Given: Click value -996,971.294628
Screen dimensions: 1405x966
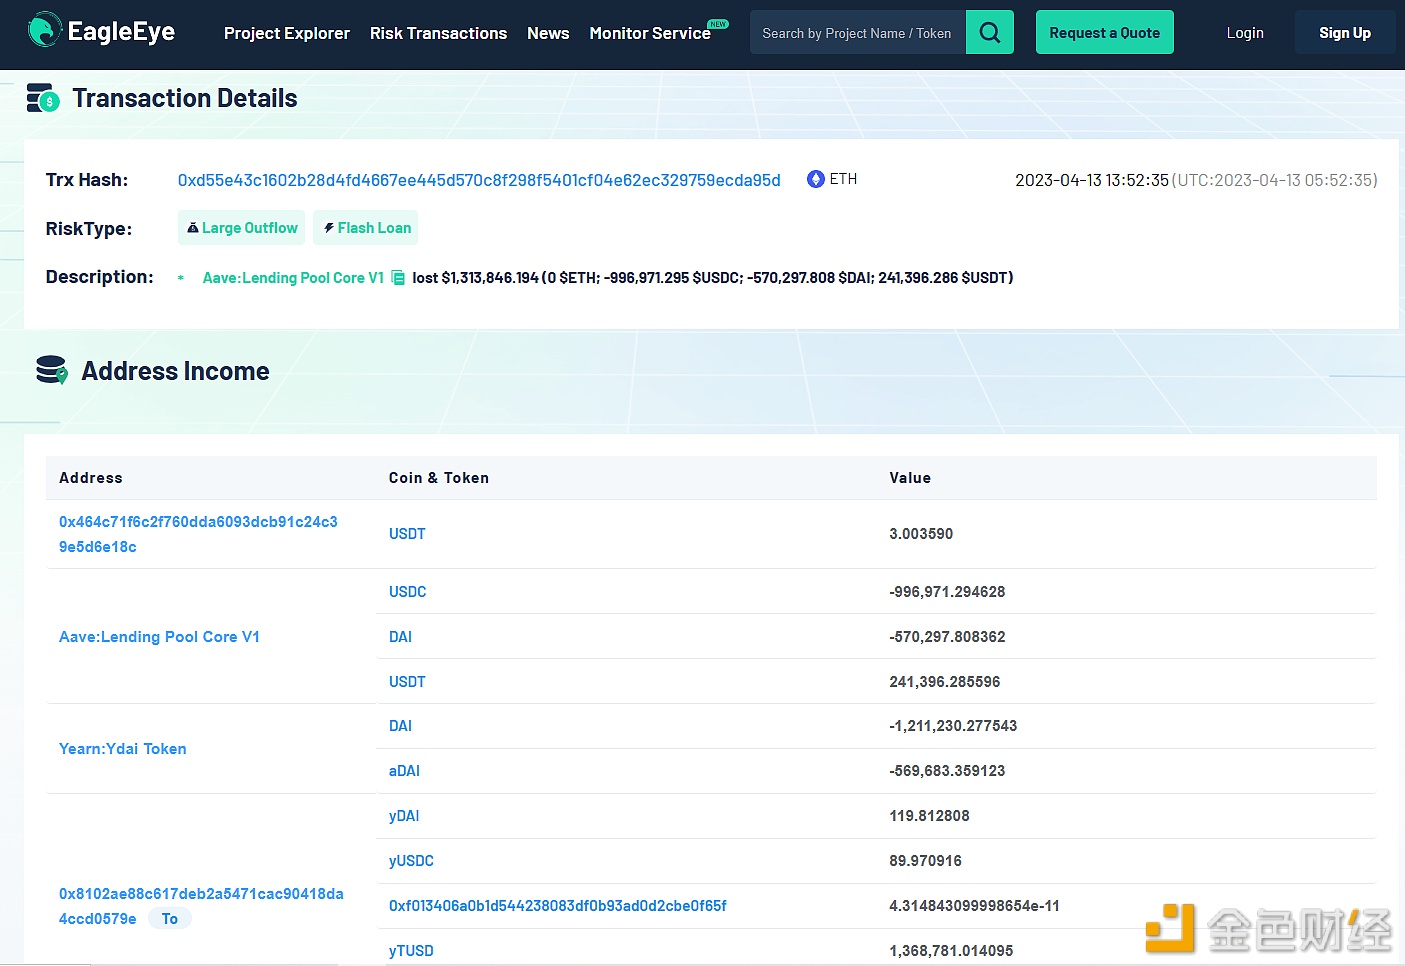Looking at the screenshot, I should pos(947,592).
